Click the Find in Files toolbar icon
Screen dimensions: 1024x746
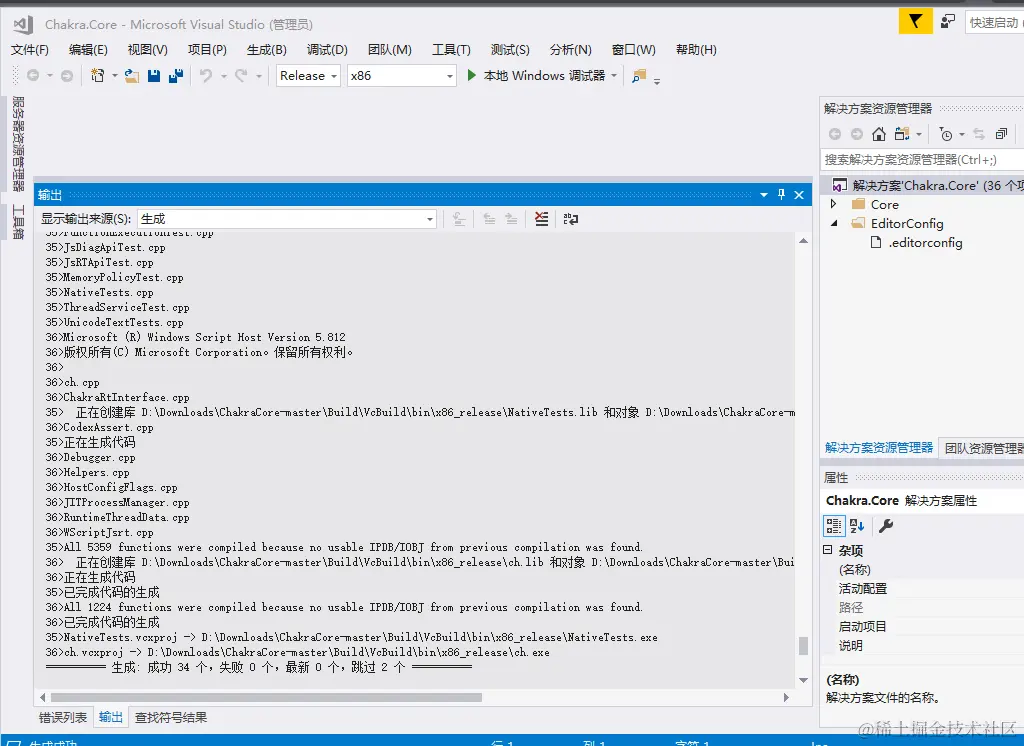pyautogui.click(x=639, y=76)
